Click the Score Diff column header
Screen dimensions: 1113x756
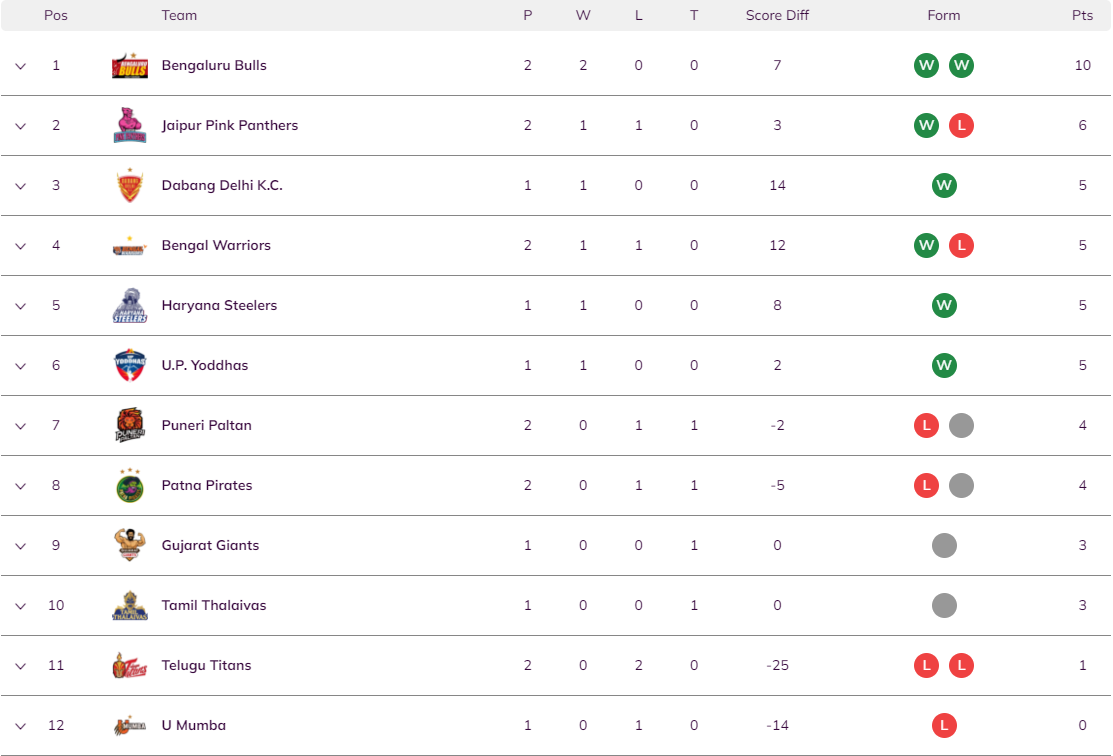click(777, 15)
